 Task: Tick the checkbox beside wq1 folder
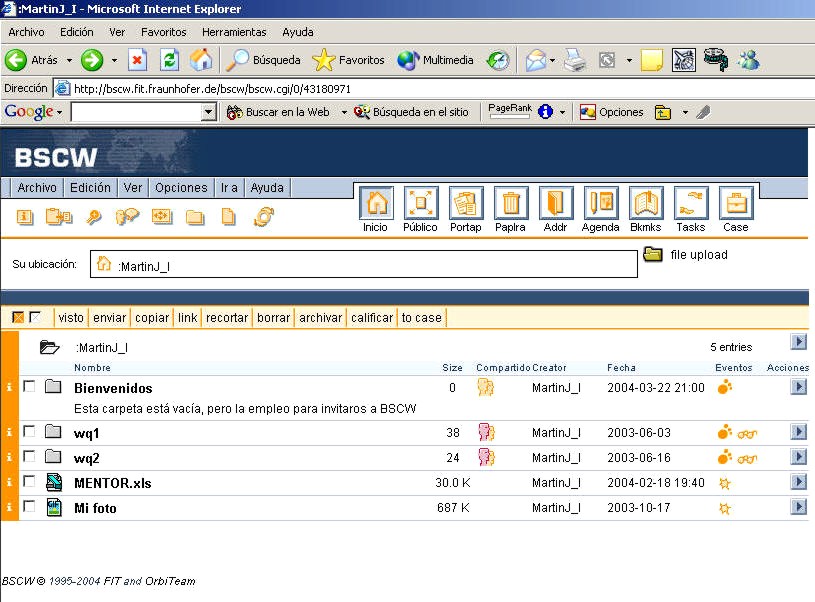[29, 432]
